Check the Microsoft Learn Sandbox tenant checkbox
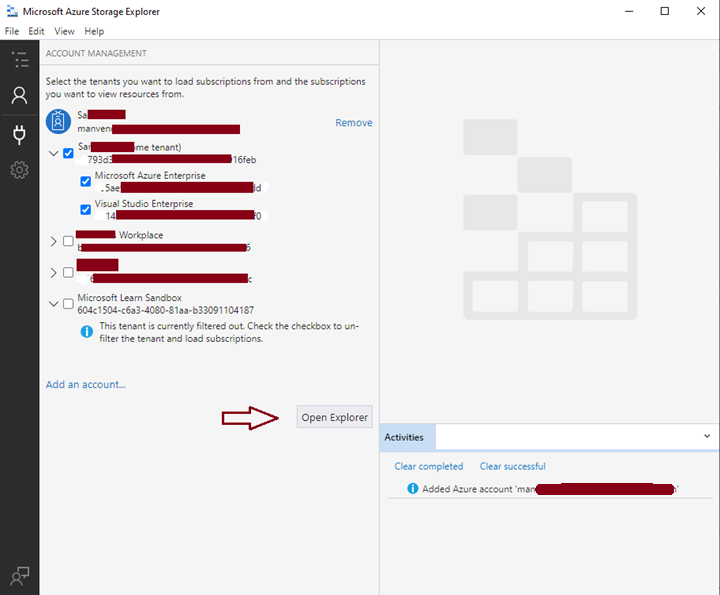The height and width of the screenshot is (595, 720). pyautogui.click(x=68, y=303)
